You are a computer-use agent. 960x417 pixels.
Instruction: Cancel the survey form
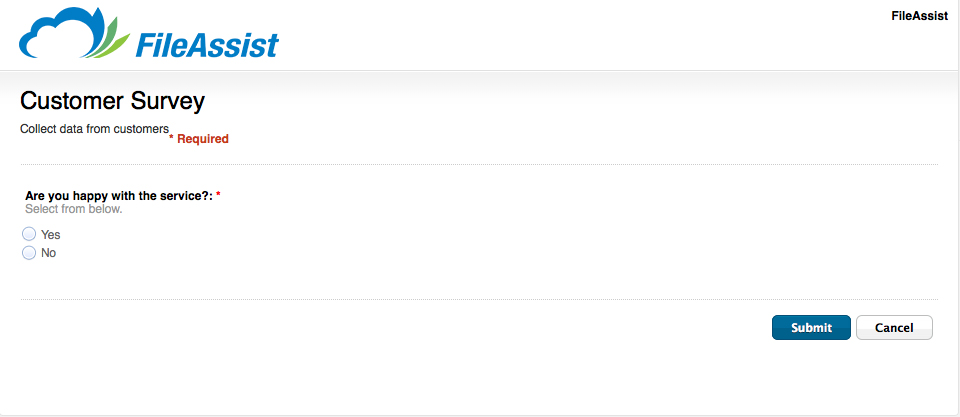[894, 328]
